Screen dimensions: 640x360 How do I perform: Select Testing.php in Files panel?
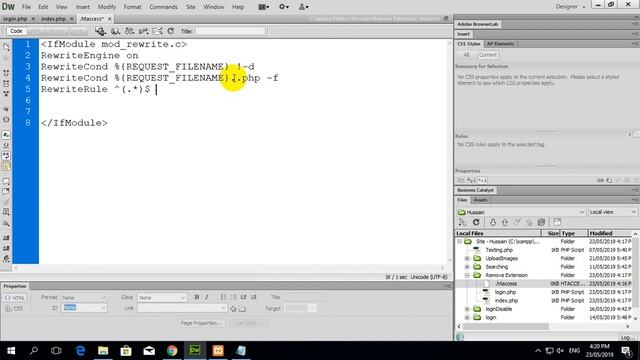(x=499, y=250)
